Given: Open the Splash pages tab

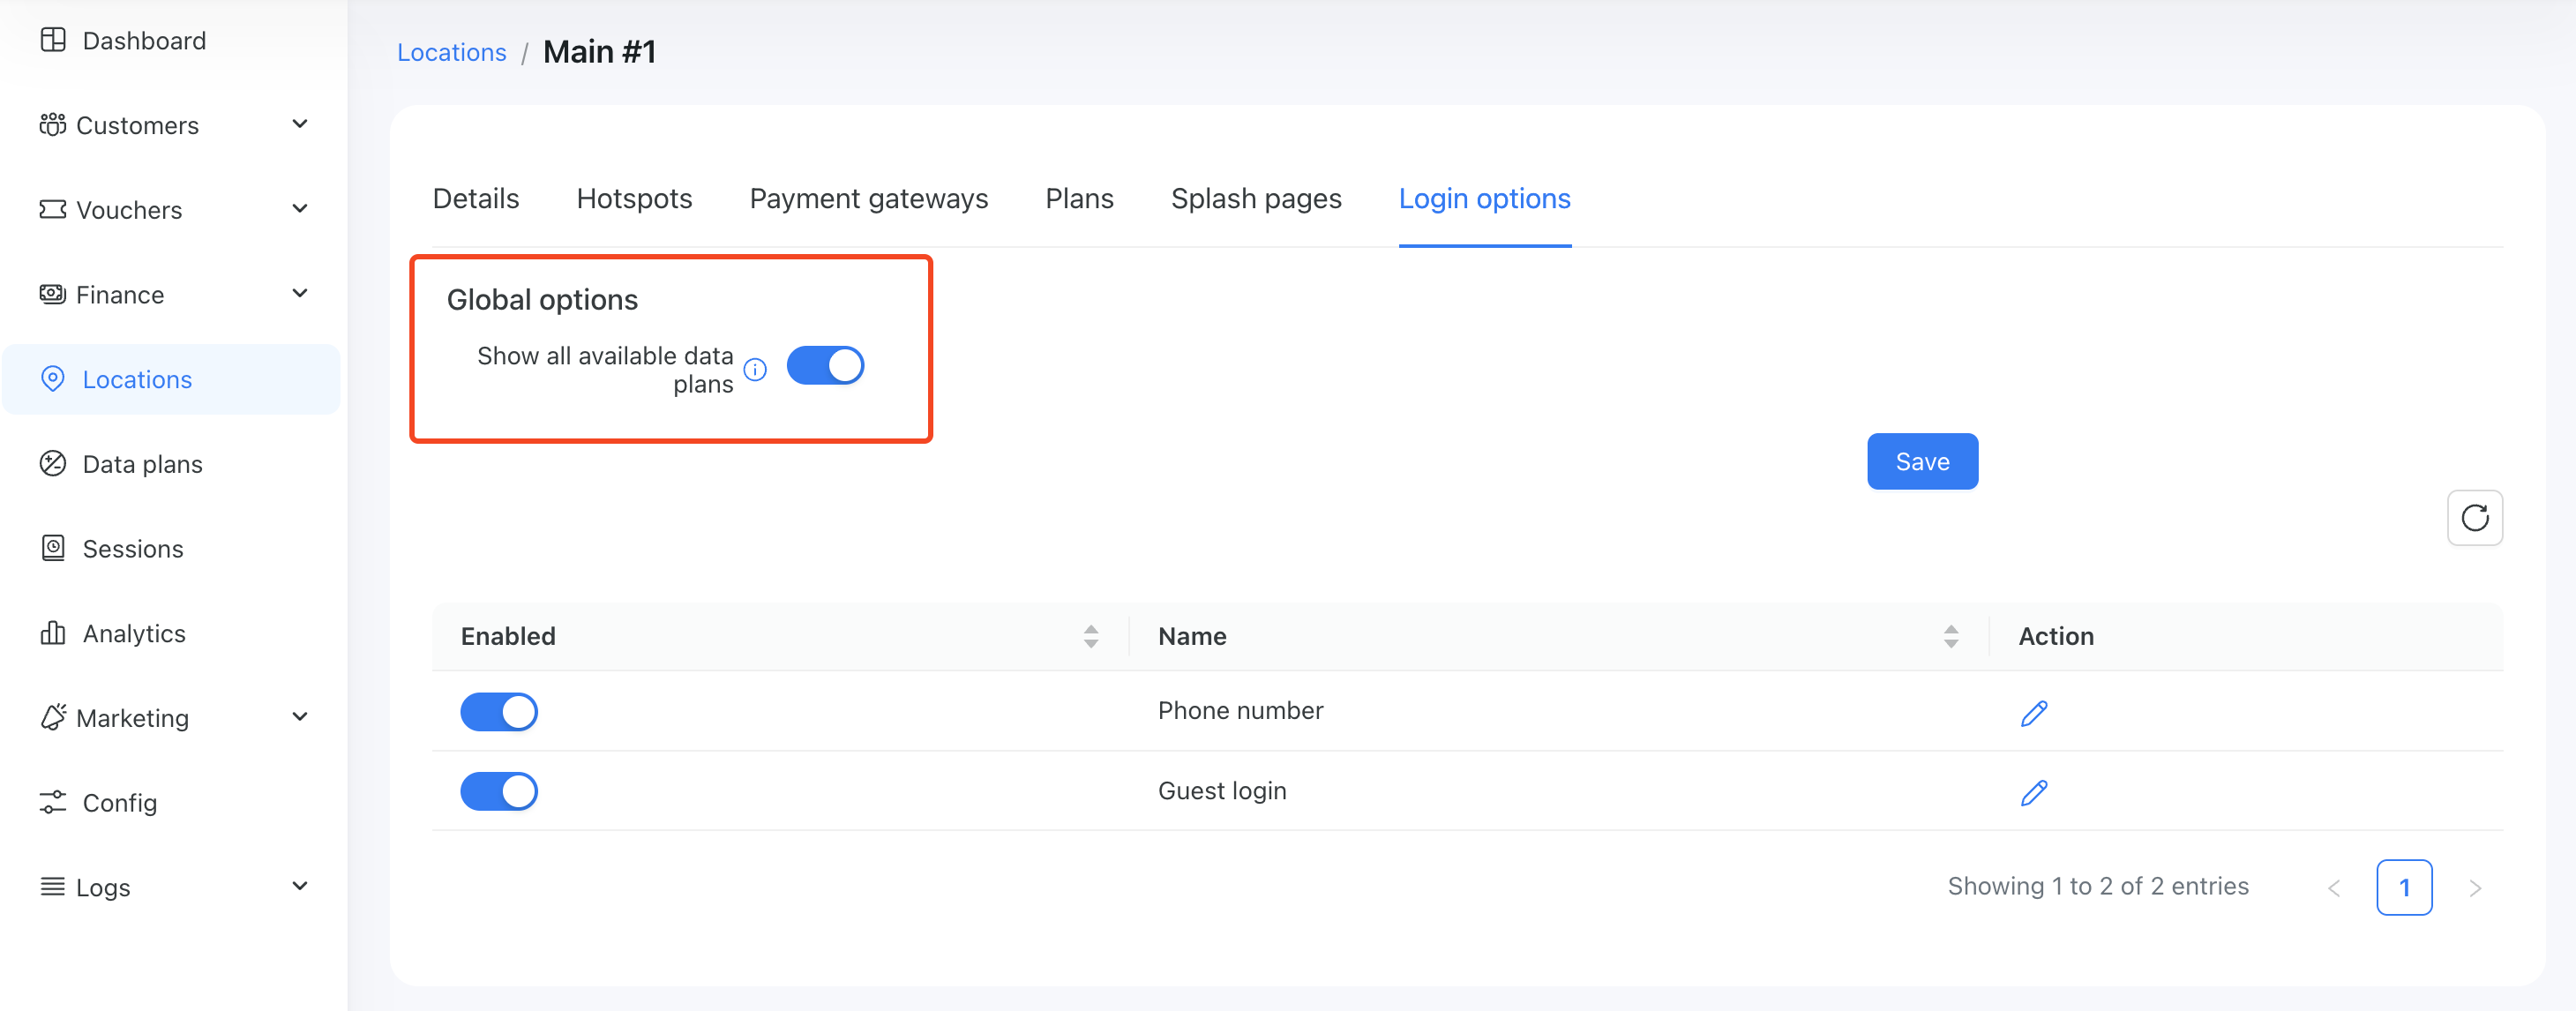Looking at the screenshot, I should point(1255,199).
